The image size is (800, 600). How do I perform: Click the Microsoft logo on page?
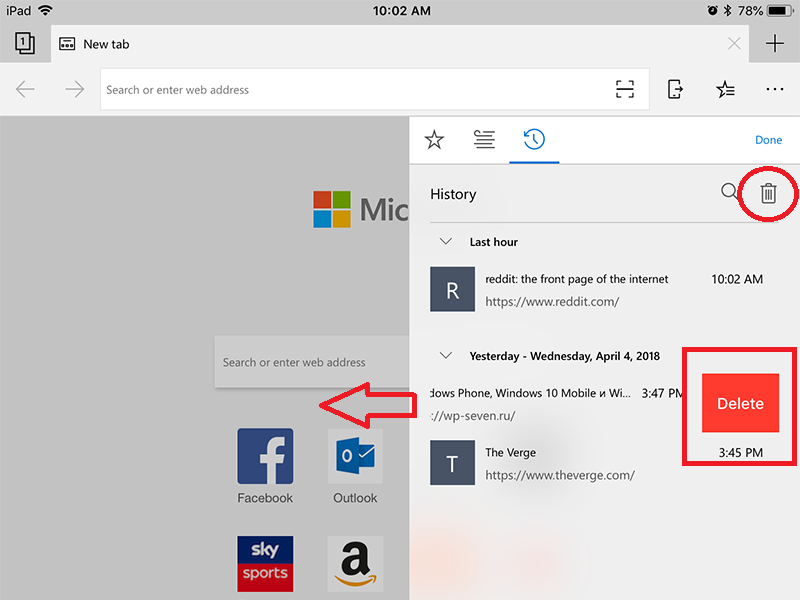(x=361, y=209)
